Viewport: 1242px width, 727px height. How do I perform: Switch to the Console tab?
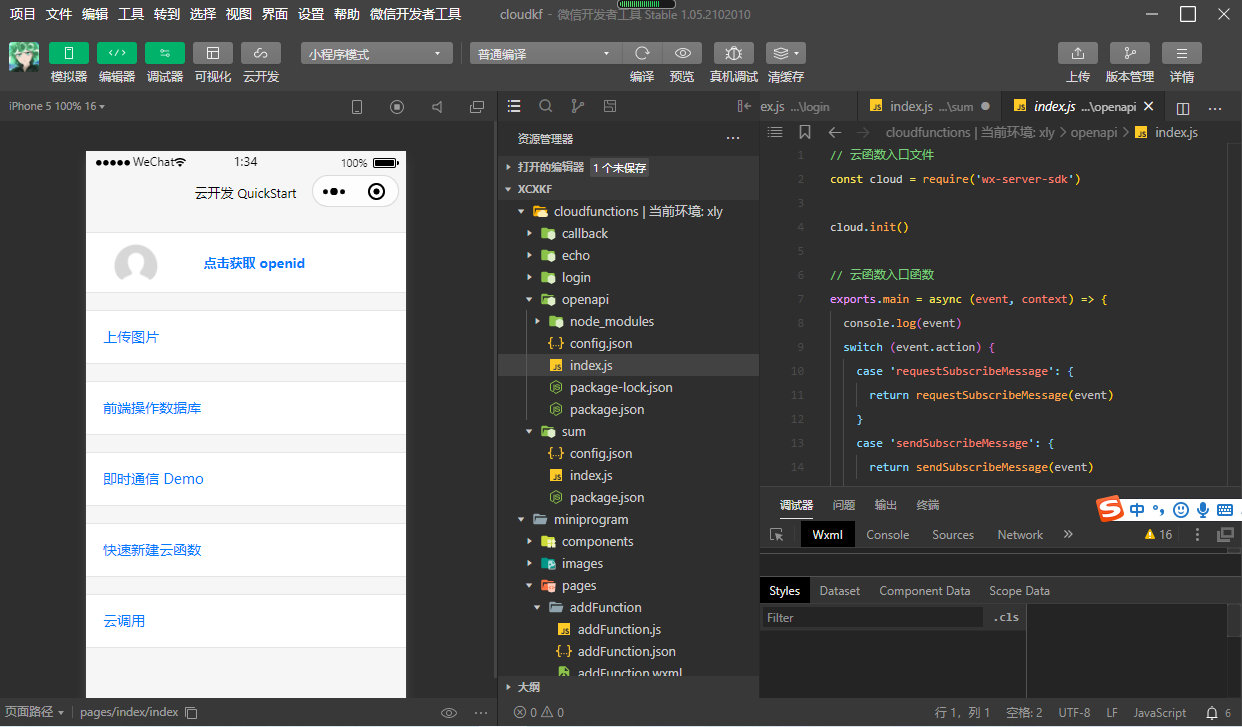coord(888,535)
